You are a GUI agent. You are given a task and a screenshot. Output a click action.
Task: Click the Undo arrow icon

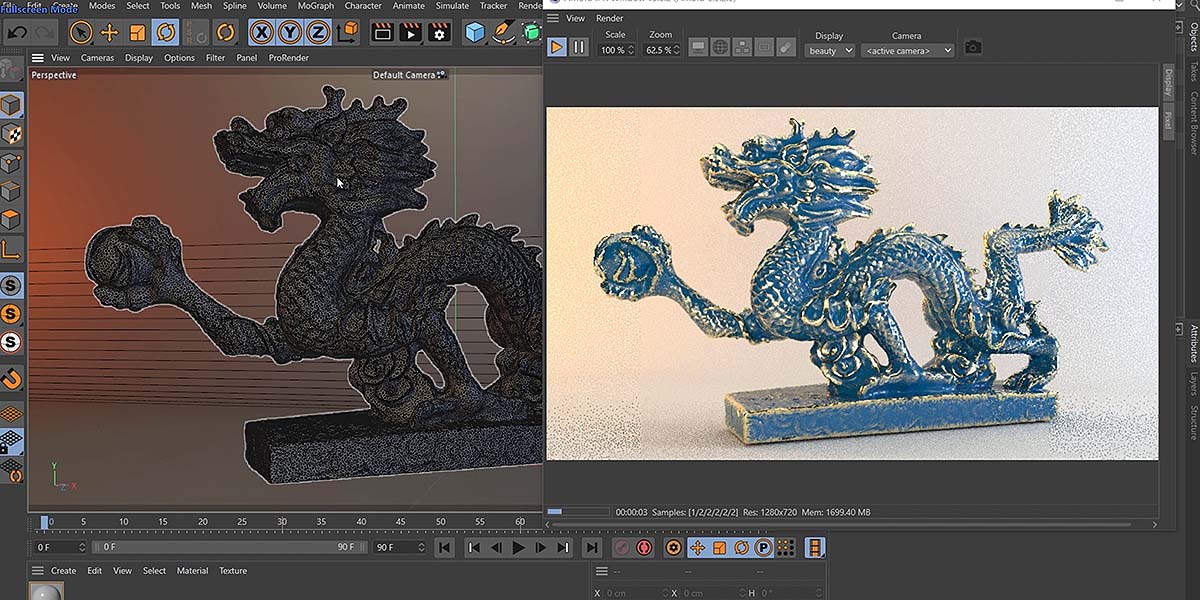(17, 32)
